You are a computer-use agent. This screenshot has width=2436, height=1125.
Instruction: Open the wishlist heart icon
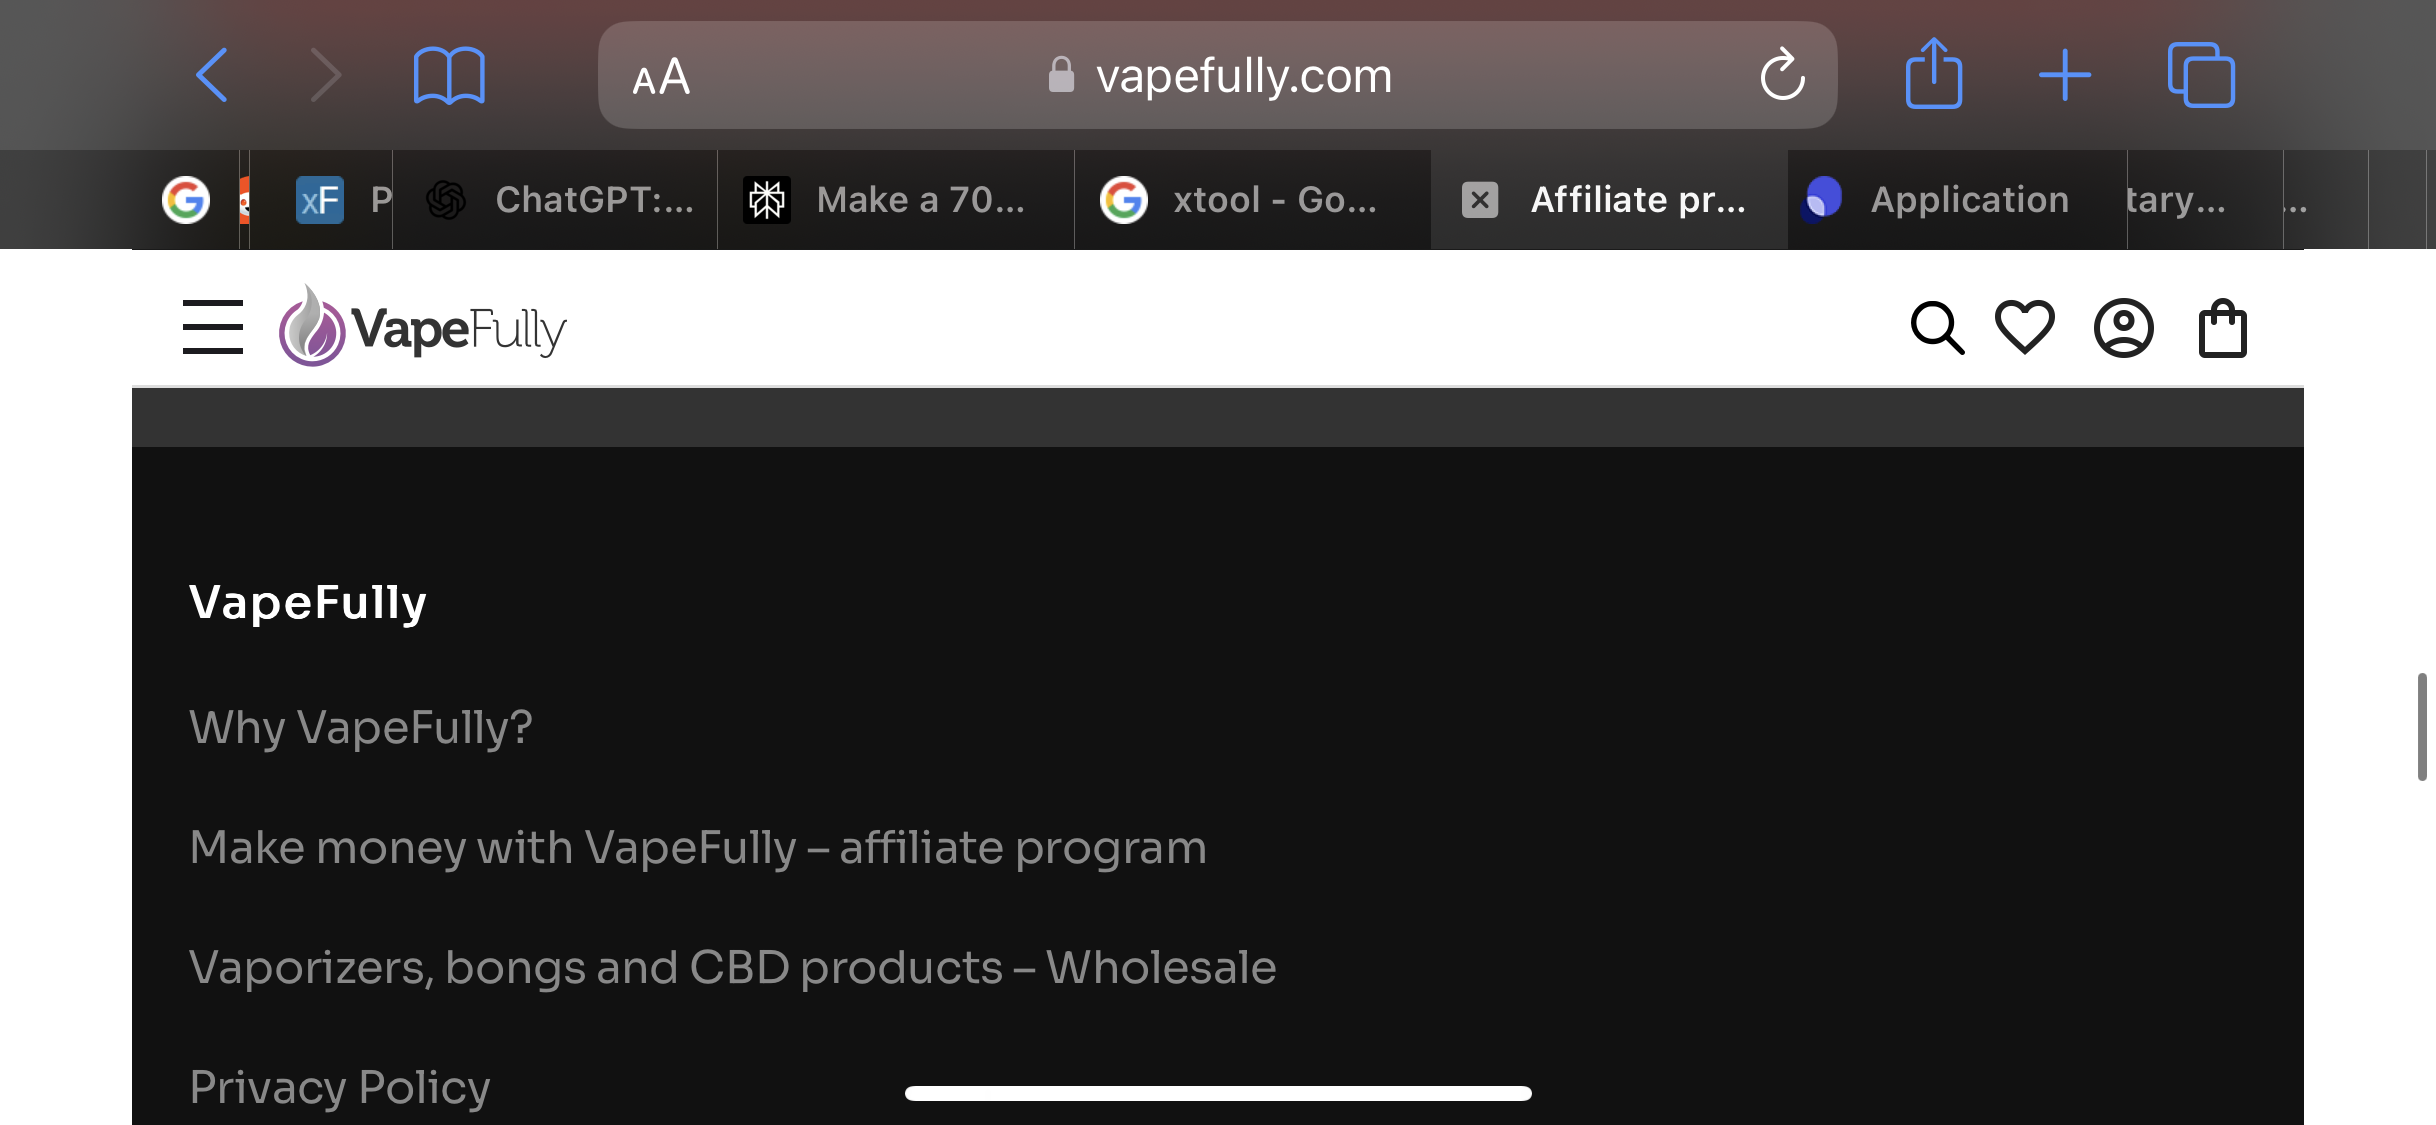[2025, 327]
